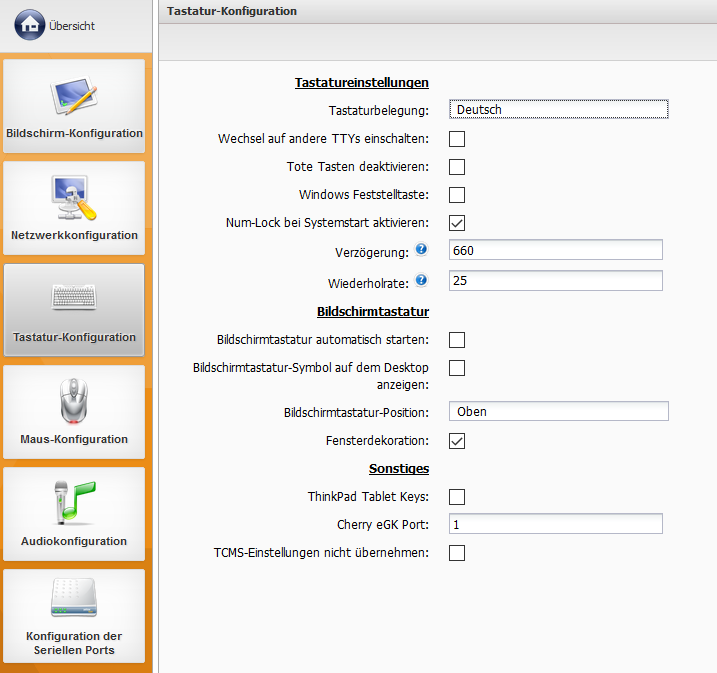Click the Wiederholrate field with 25
The height and width of the screenshot is (673, 717).
pos(555,281)
